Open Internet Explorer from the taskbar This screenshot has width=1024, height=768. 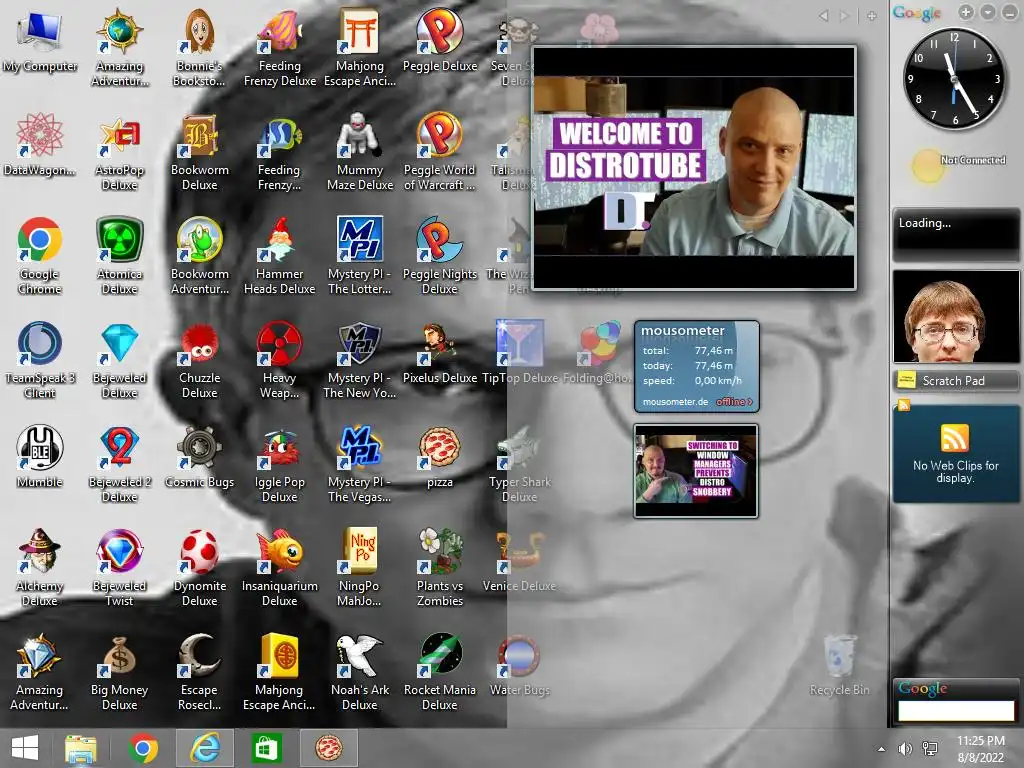(205, 748)
